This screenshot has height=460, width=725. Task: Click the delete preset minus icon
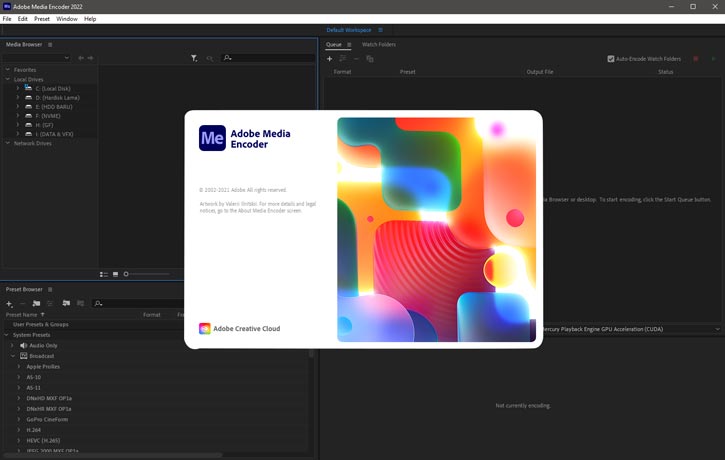pos(22,304)
